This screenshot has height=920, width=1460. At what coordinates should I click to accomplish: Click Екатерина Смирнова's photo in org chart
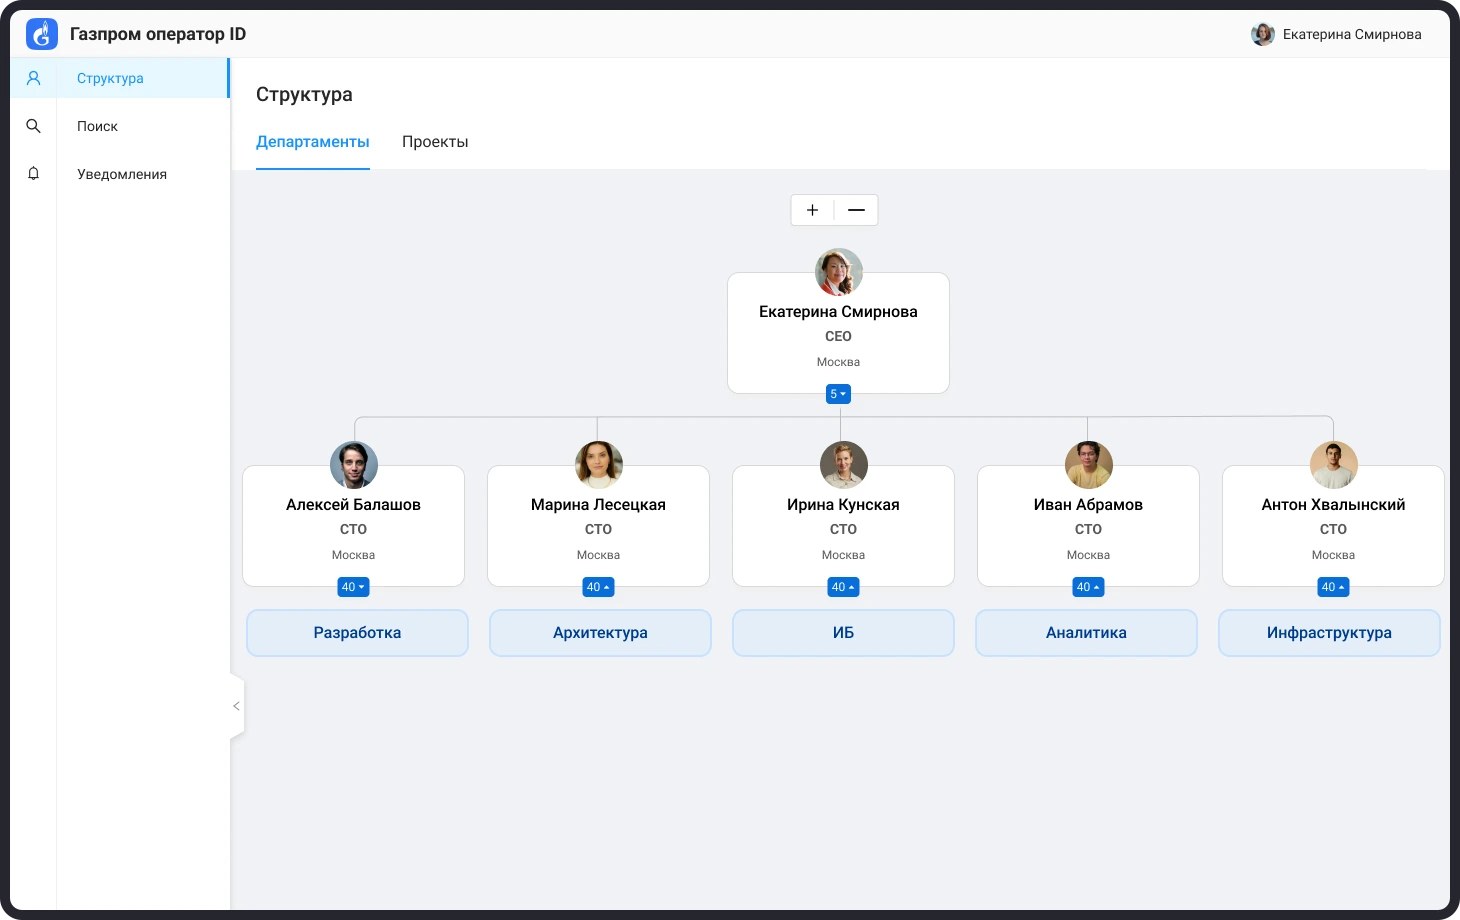(839, 272)
